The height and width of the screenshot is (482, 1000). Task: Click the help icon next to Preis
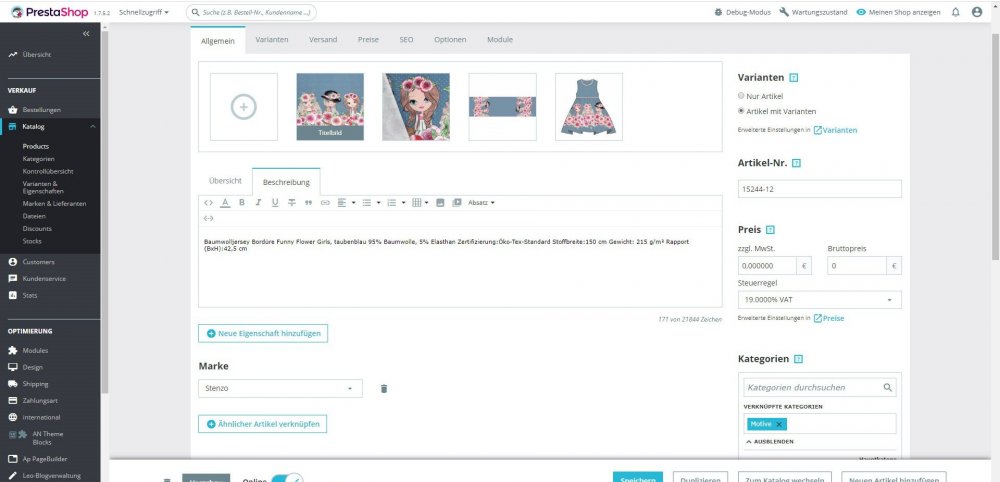pyautogui.click(x=770, y=230)
